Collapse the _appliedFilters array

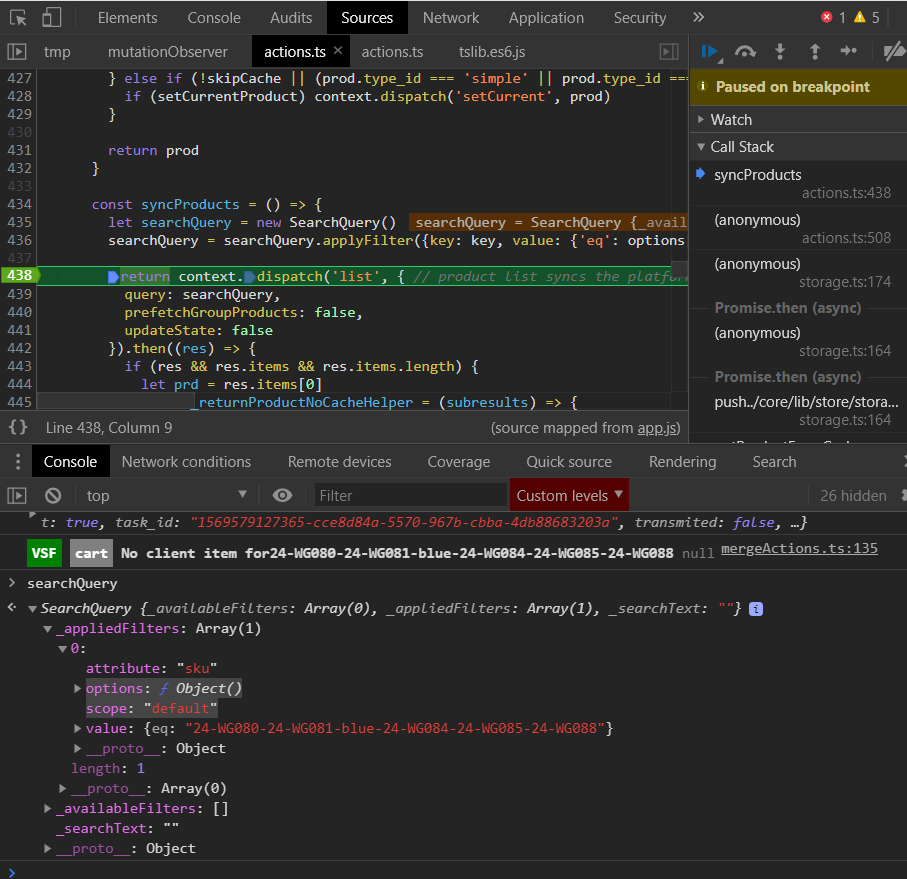pos(48,629)
